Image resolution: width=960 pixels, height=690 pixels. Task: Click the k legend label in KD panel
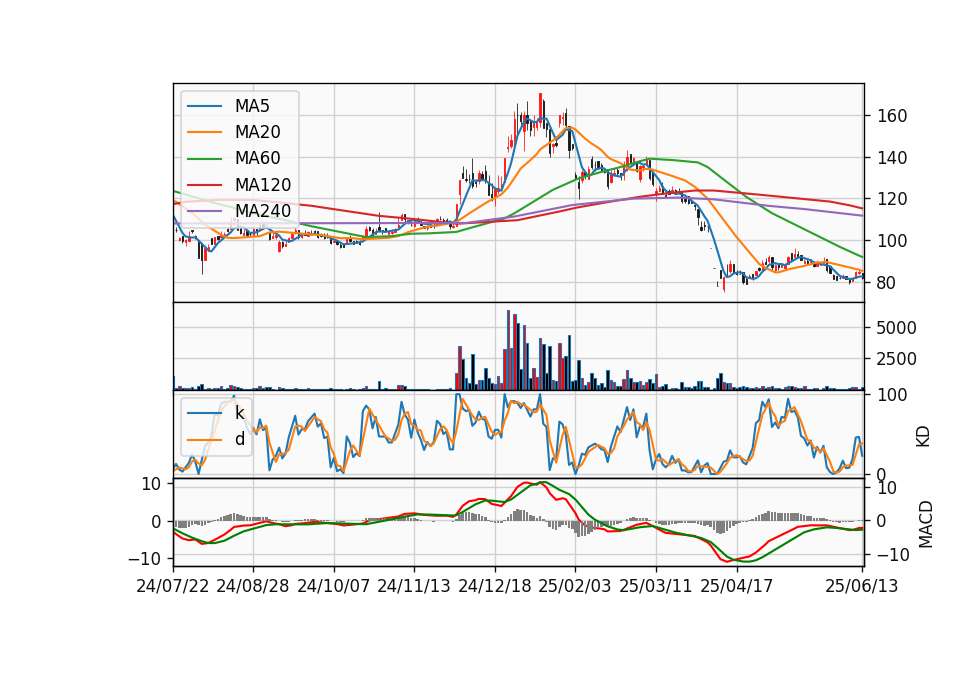pos(239,413)
